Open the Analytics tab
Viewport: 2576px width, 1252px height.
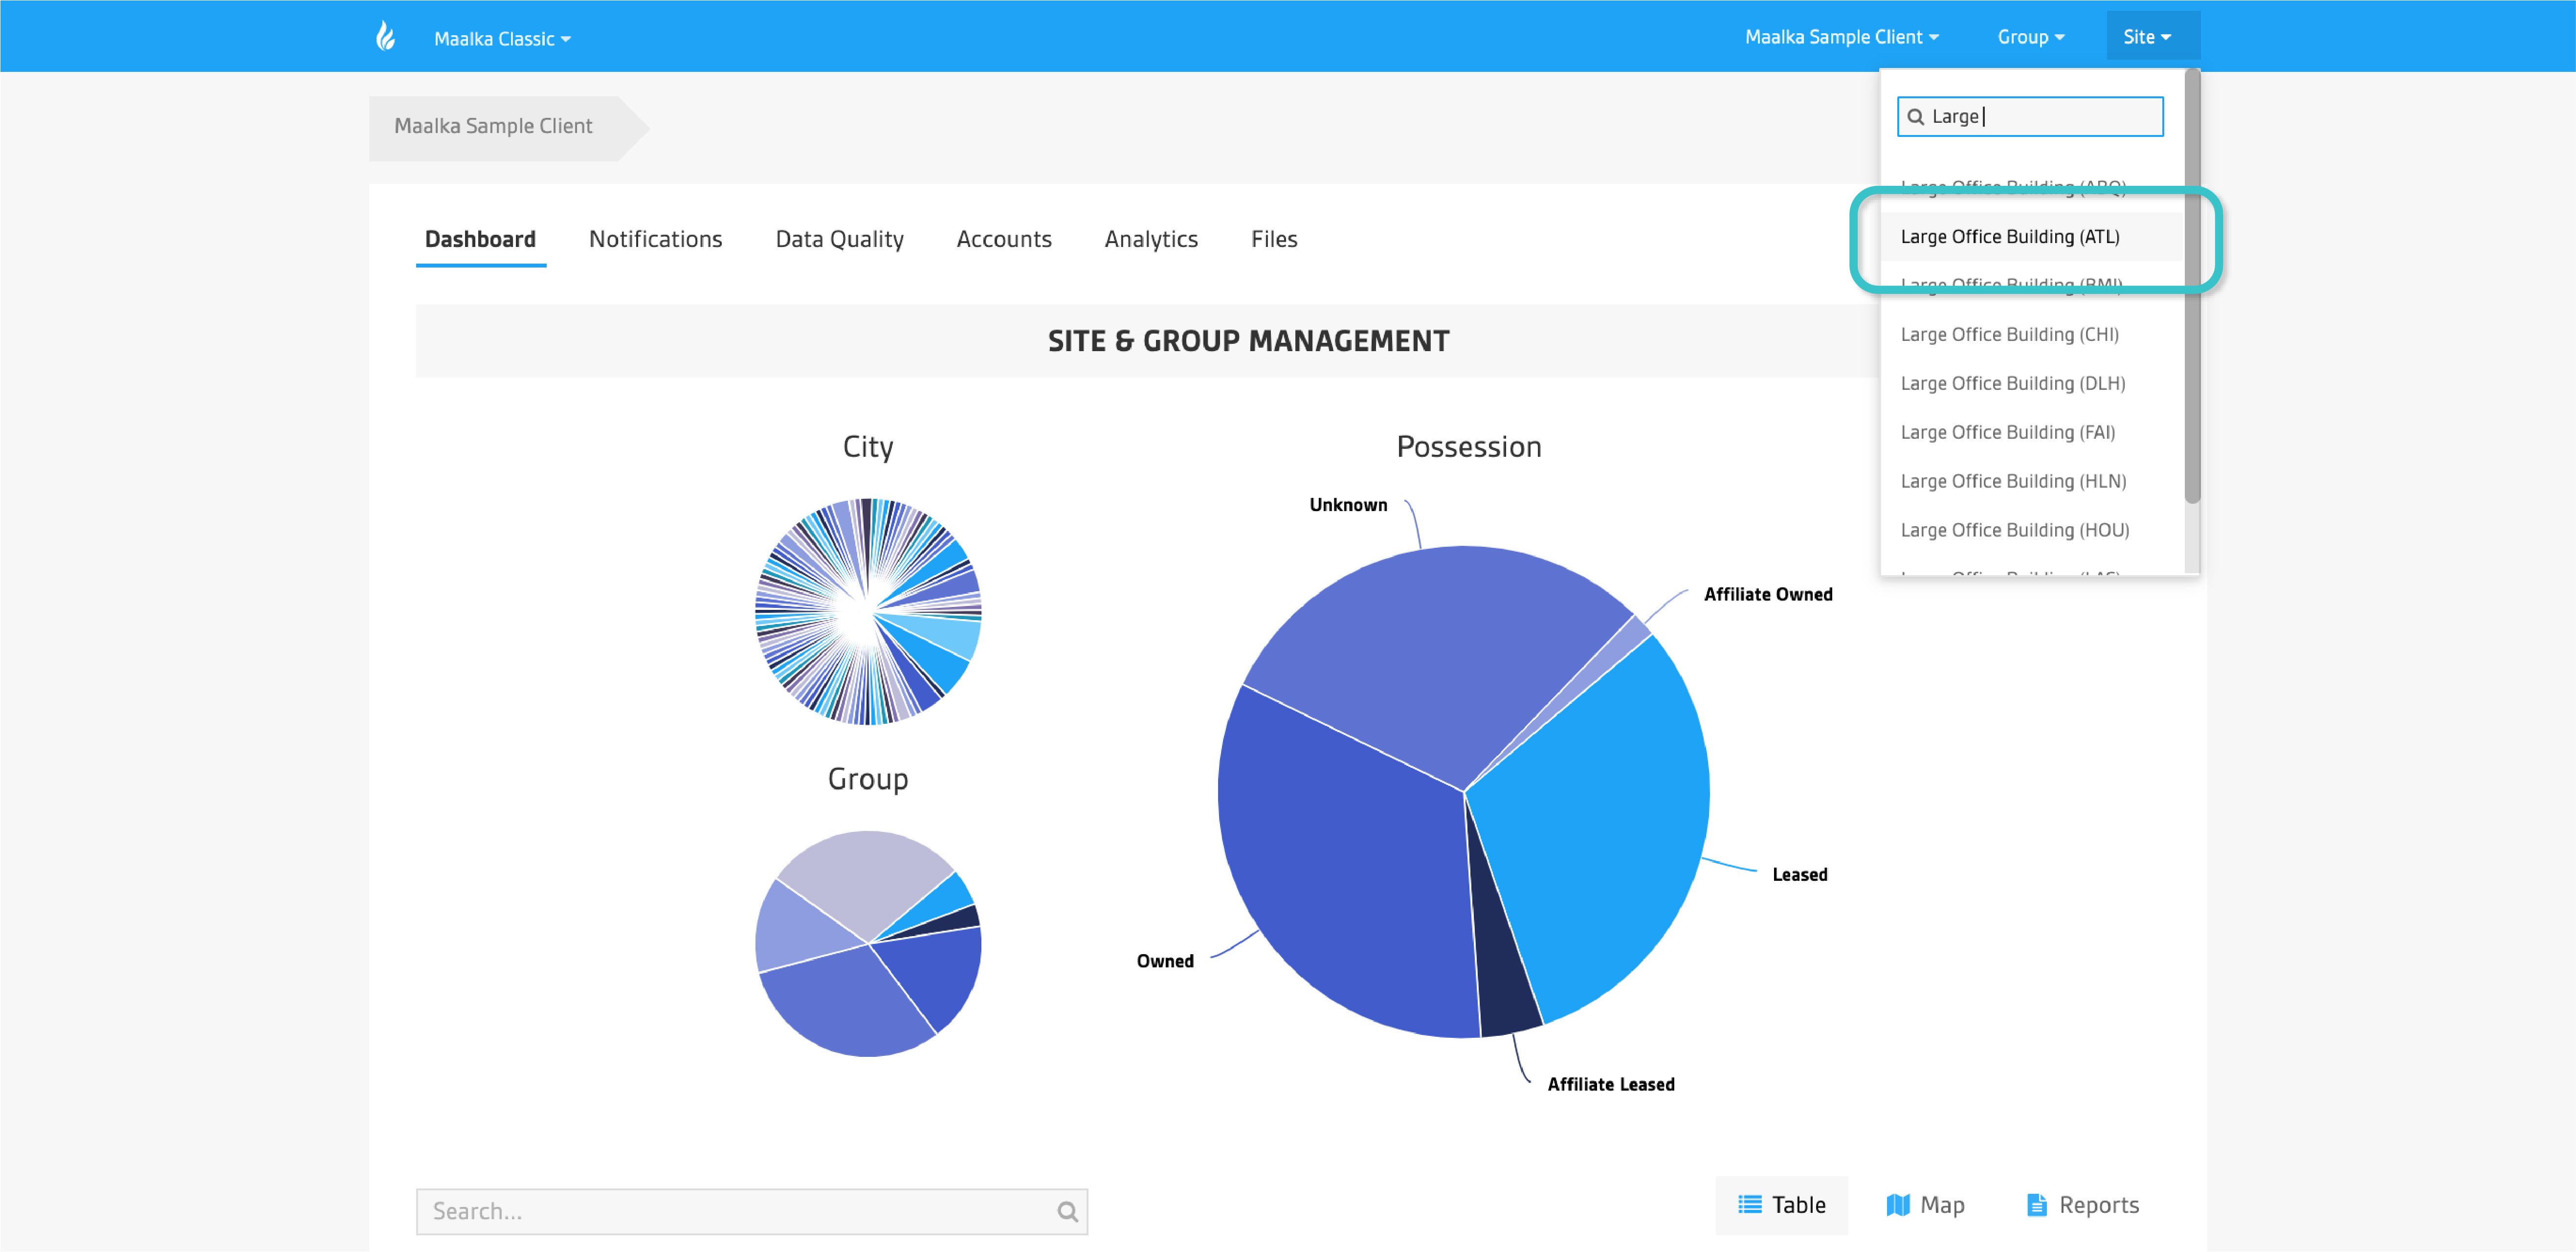point(1150,239)
